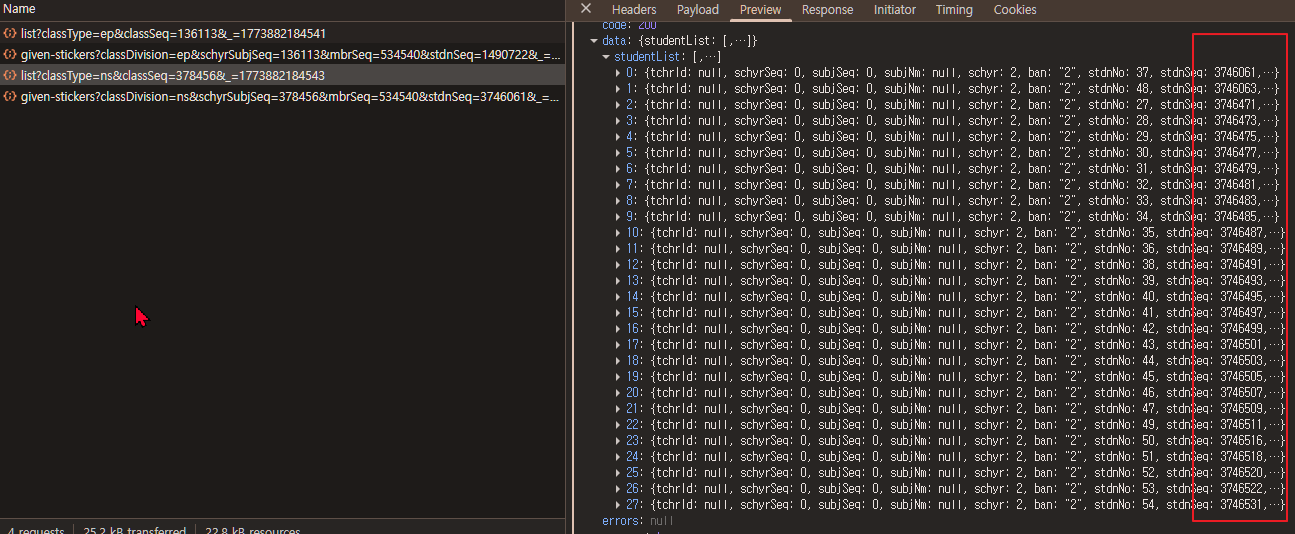Switch to the Response tab
Screen dimensions: 1295x534
pyautogui.click(x=827, y=10)
